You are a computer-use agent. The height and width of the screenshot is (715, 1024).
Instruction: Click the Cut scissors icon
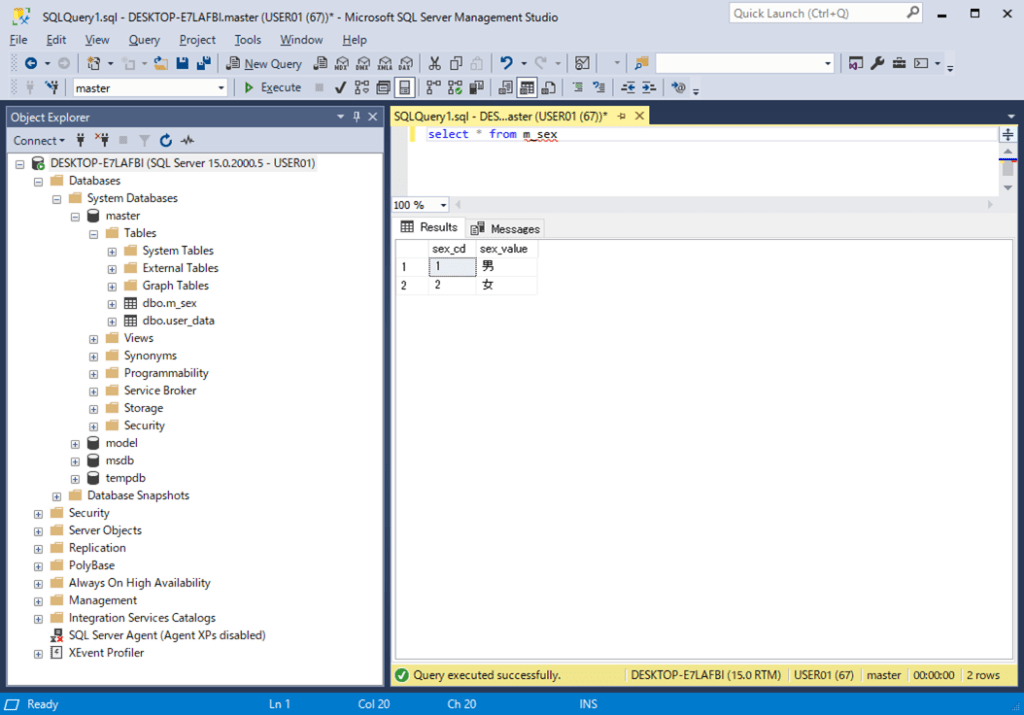tap(434, 63)
